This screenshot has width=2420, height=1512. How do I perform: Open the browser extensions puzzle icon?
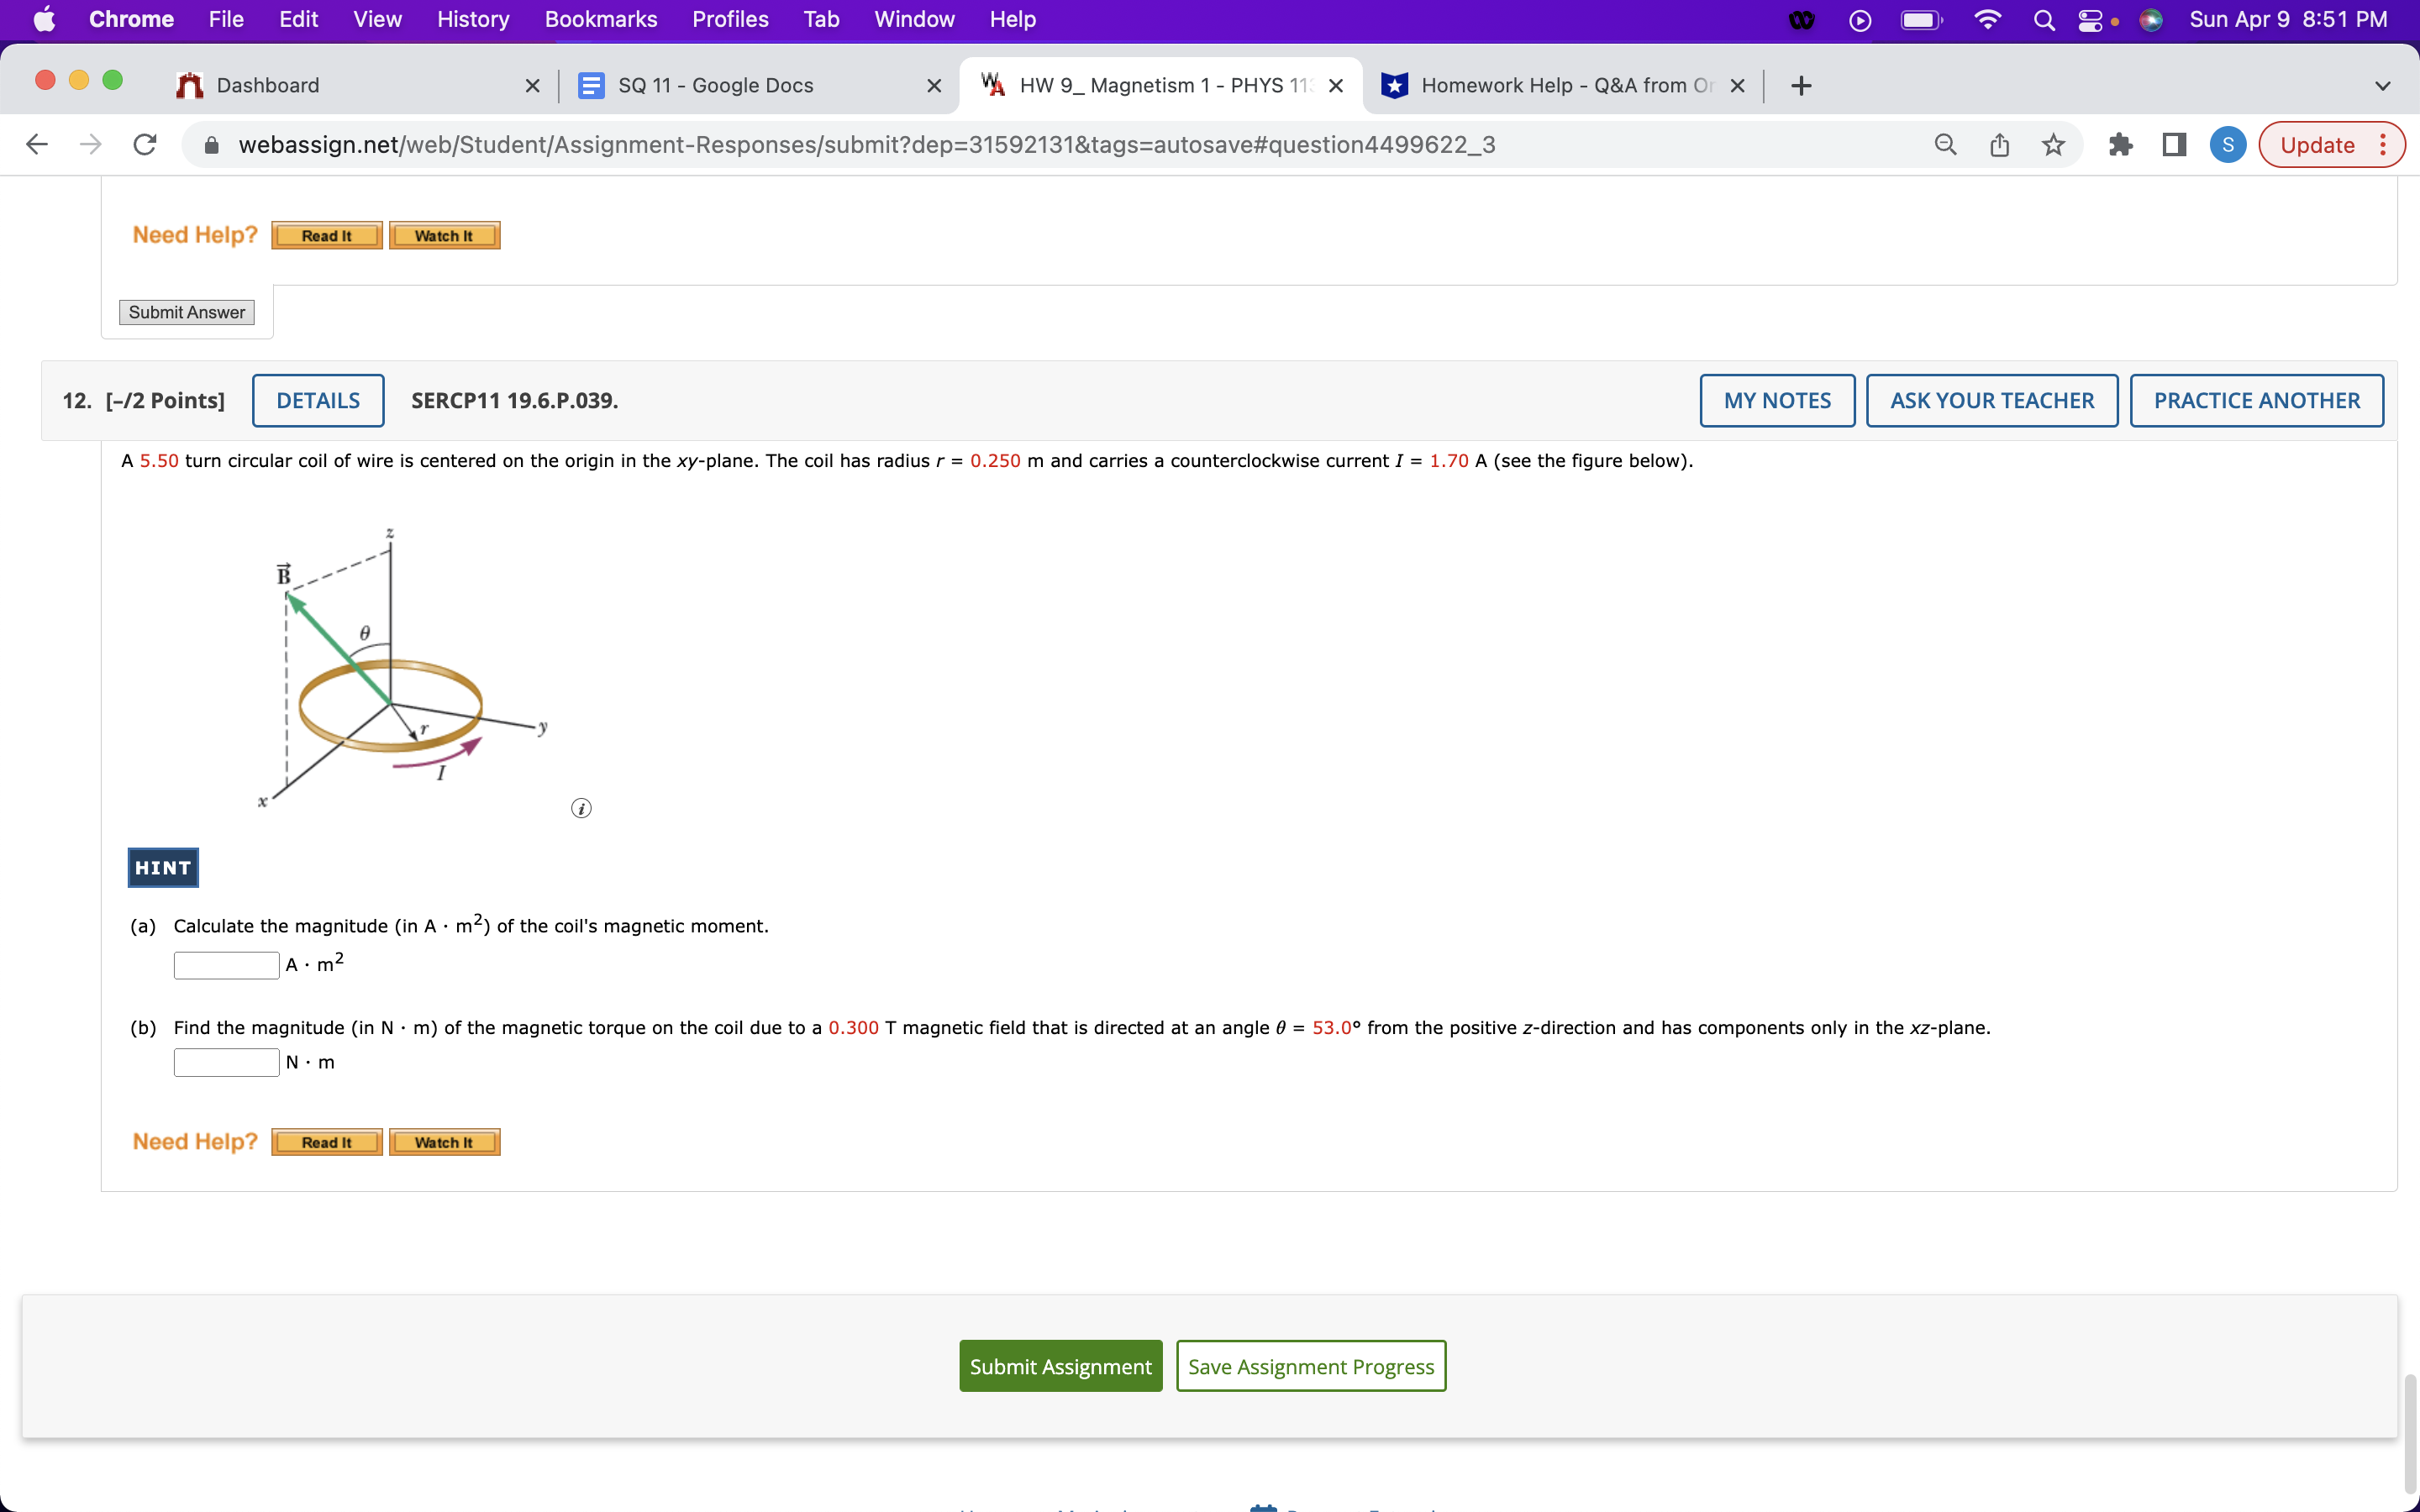coord(2121,144)
